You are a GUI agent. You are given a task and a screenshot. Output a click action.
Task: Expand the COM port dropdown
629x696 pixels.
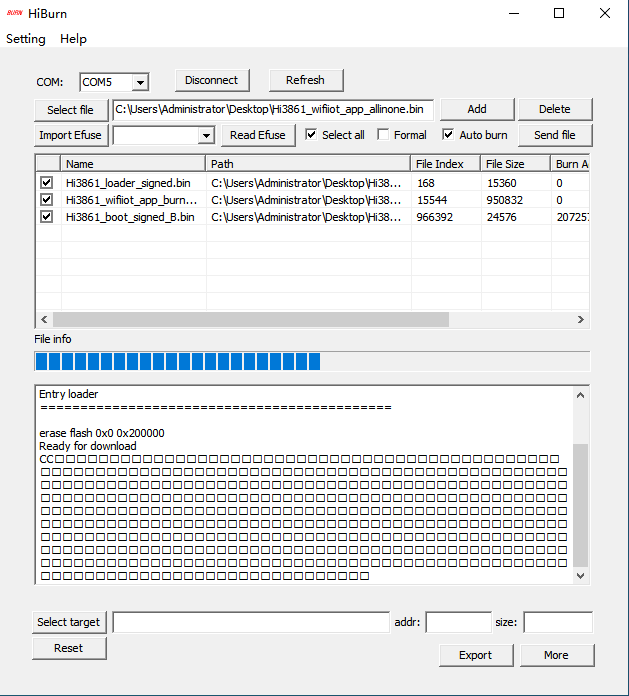[140, 83]
